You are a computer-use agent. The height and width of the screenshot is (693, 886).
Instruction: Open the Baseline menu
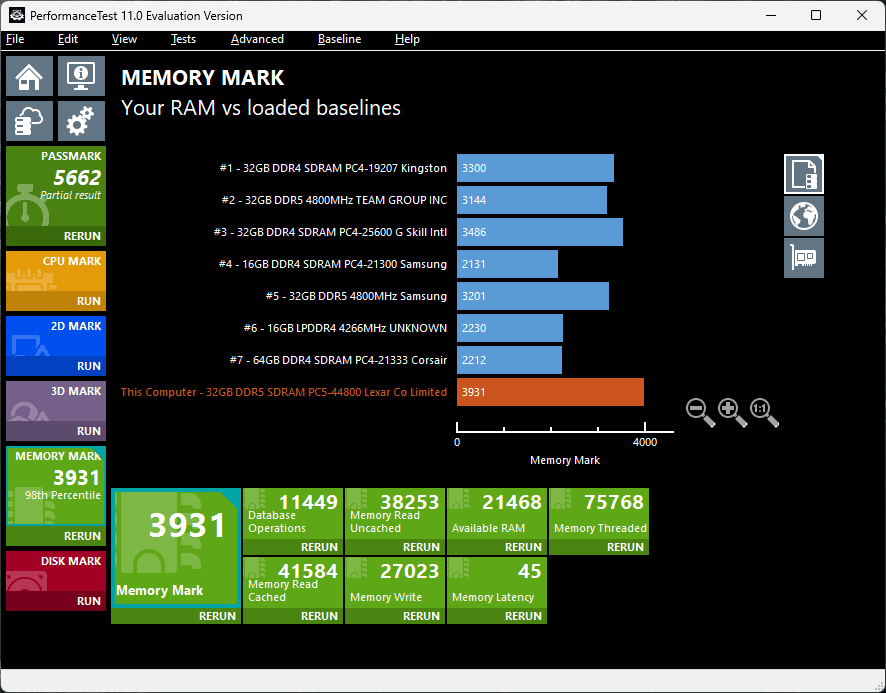[339, 39]
